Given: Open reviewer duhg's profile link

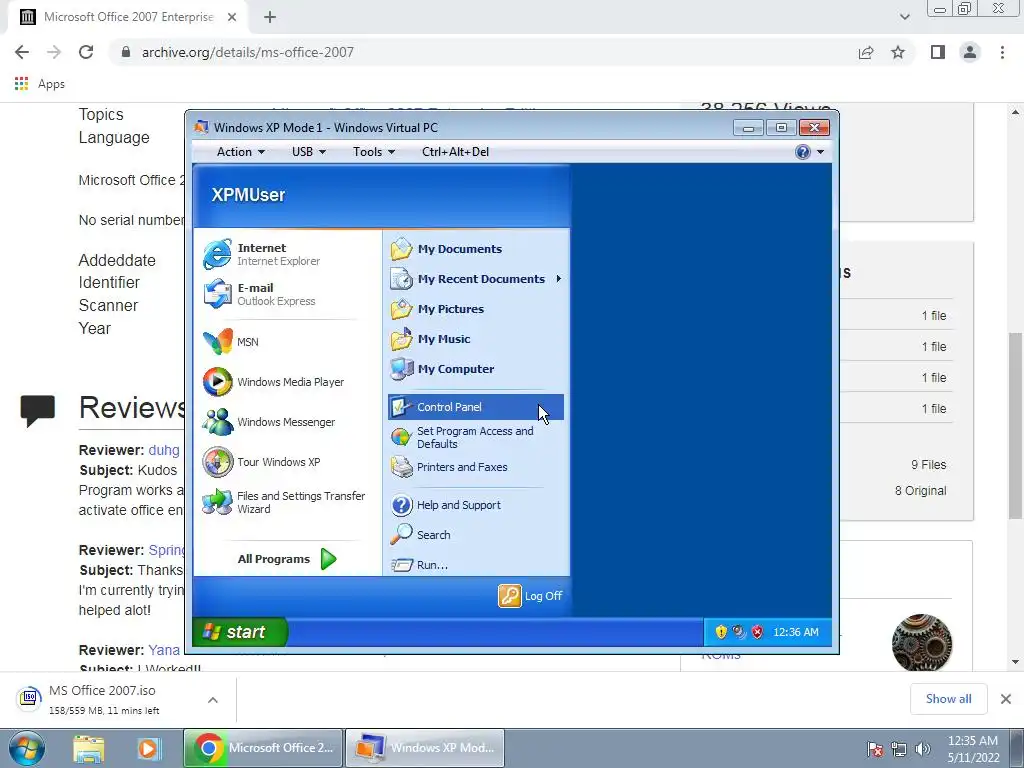Looking at the screenshot, I should (x=164, y=450).
